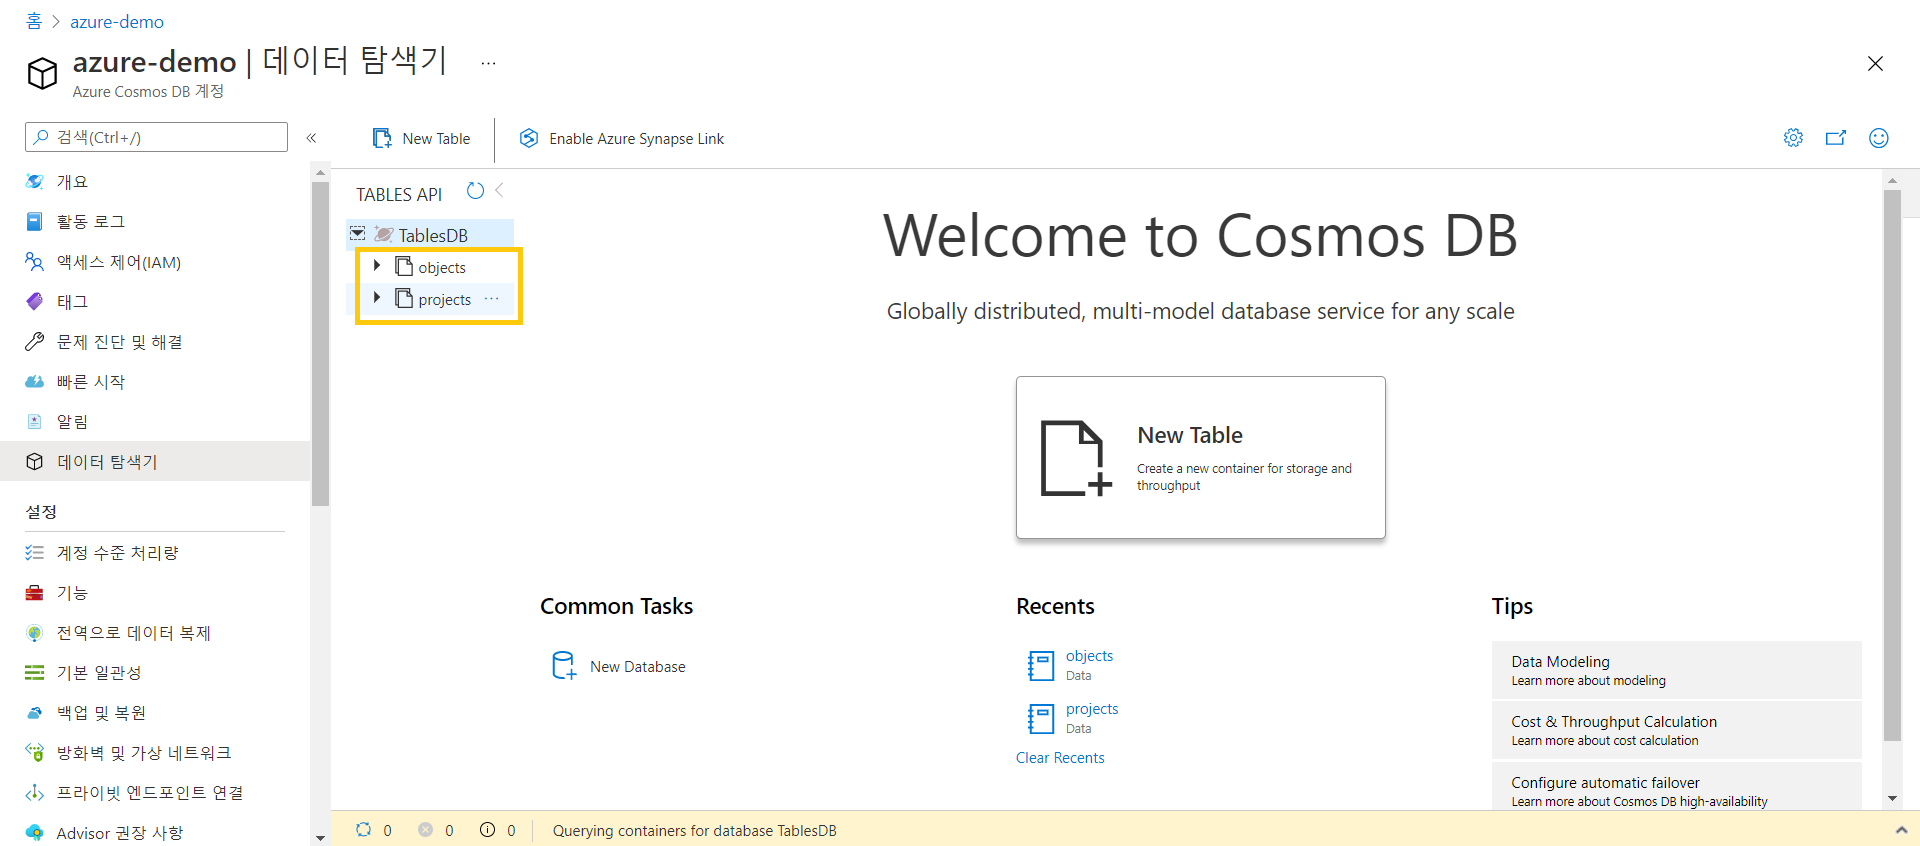The height and width of the screenshot is (846, 1920).
Task: Click main content vertical scrollbar
Action: pyautogui.click(x=1891, y=465)
